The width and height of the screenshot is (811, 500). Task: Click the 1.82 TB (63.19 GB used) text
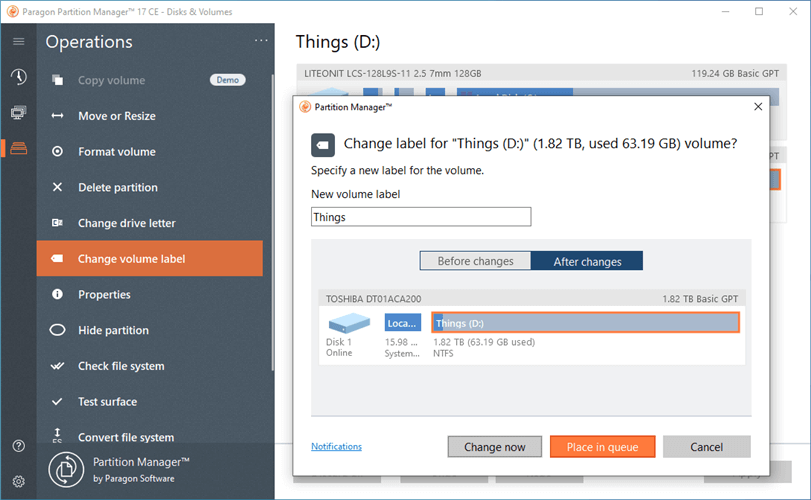tap(484, 342)
